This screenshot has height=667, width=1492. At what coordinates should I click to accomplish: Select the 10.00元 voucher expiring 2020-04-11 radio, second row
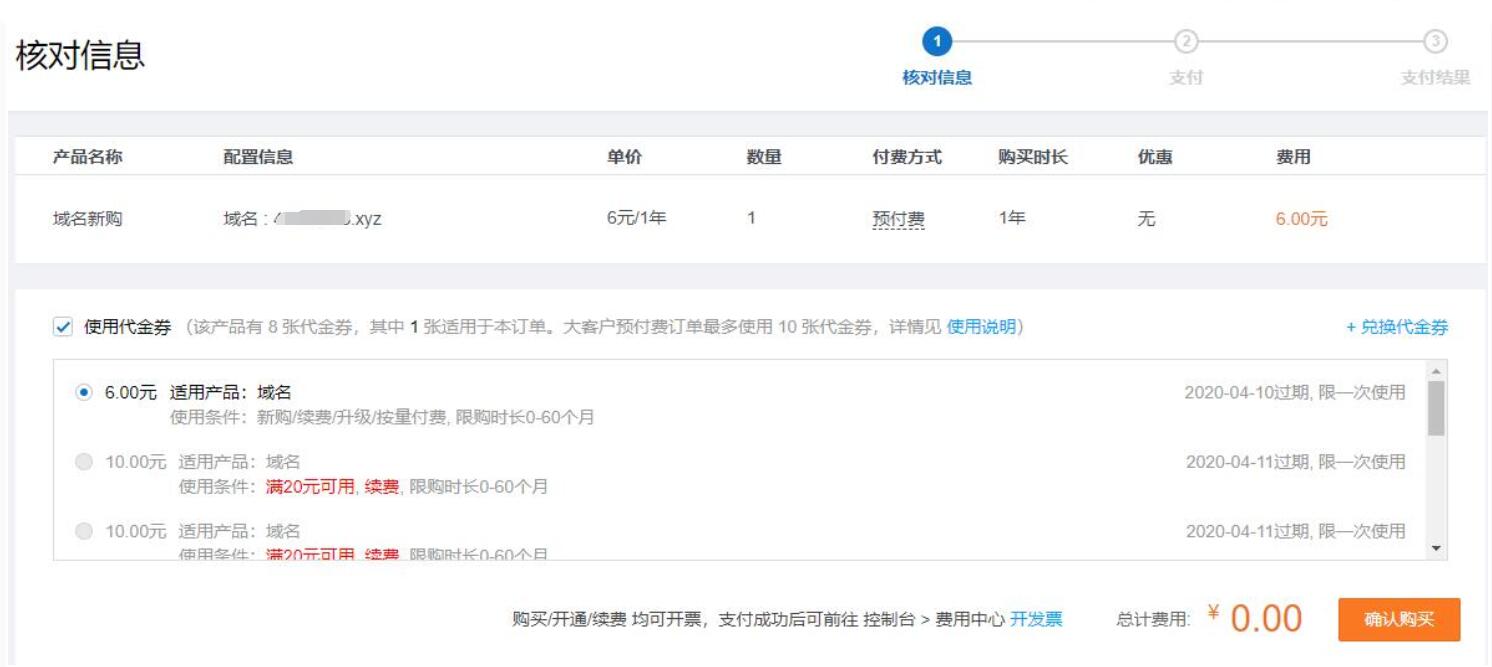[x=84, y=462]
